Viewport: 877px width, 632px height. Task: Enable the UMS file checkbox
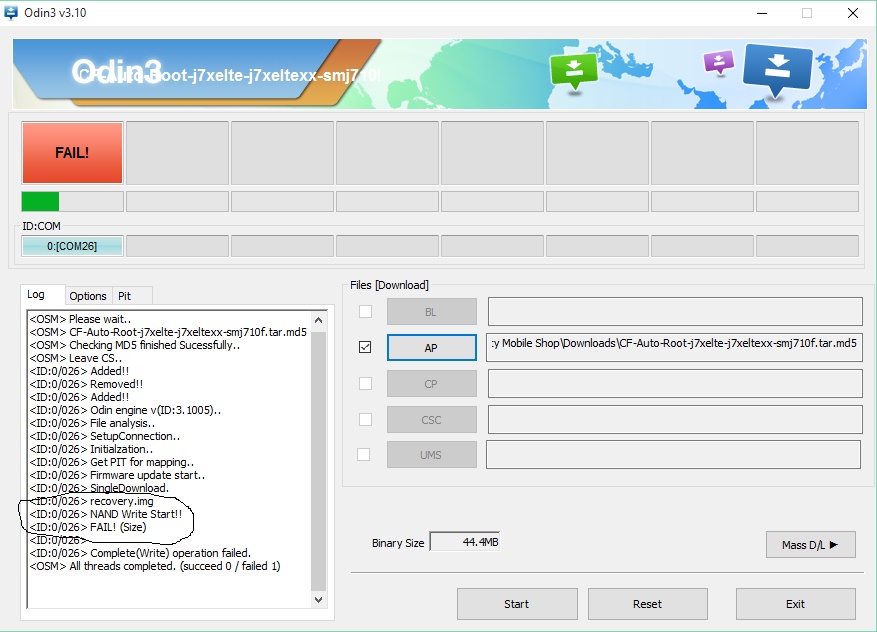pos(364,455)
